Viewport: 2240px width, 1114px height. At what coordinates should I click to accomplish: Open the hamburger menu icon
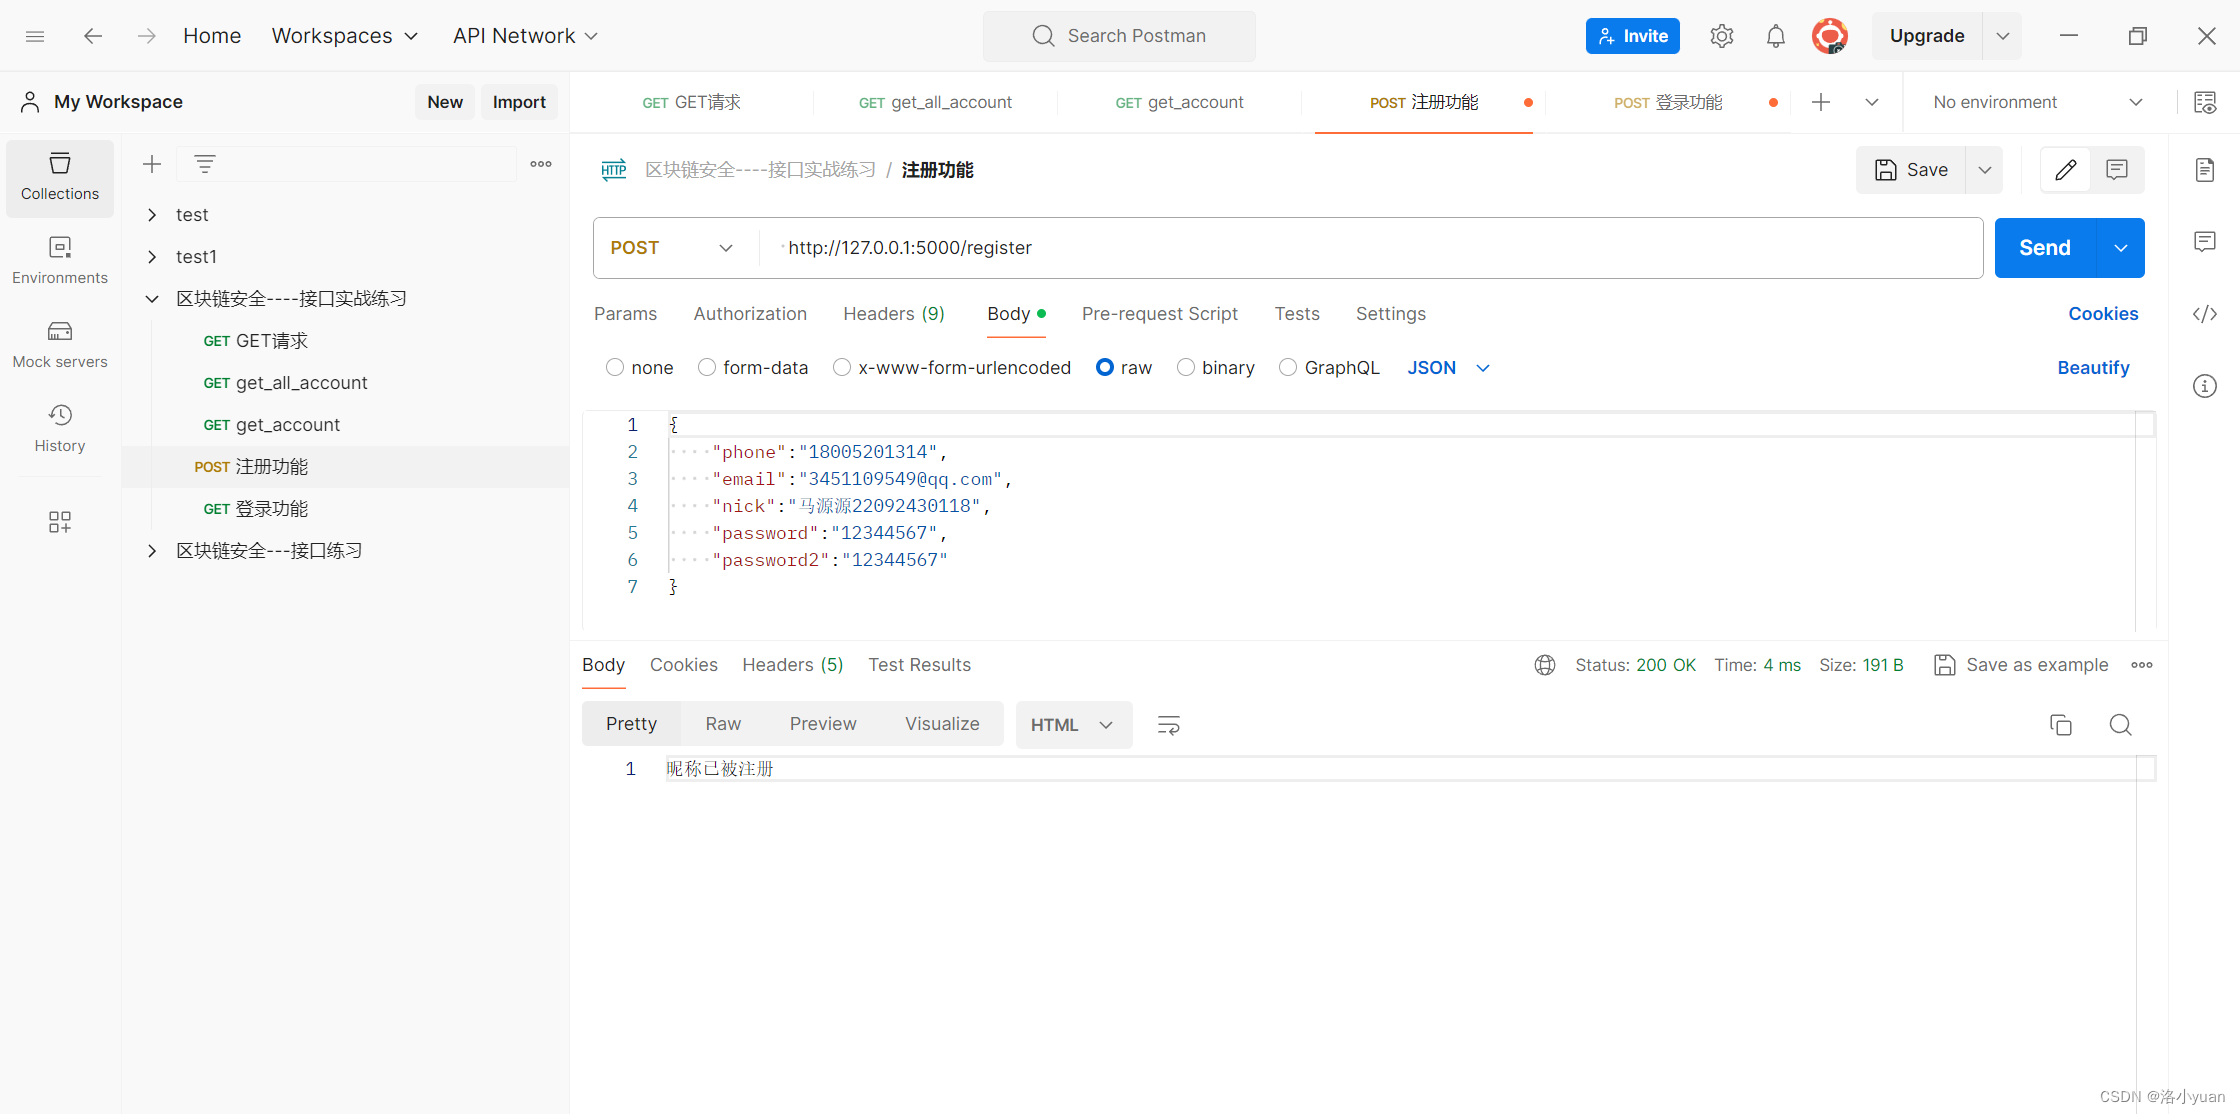click(35, 36)
